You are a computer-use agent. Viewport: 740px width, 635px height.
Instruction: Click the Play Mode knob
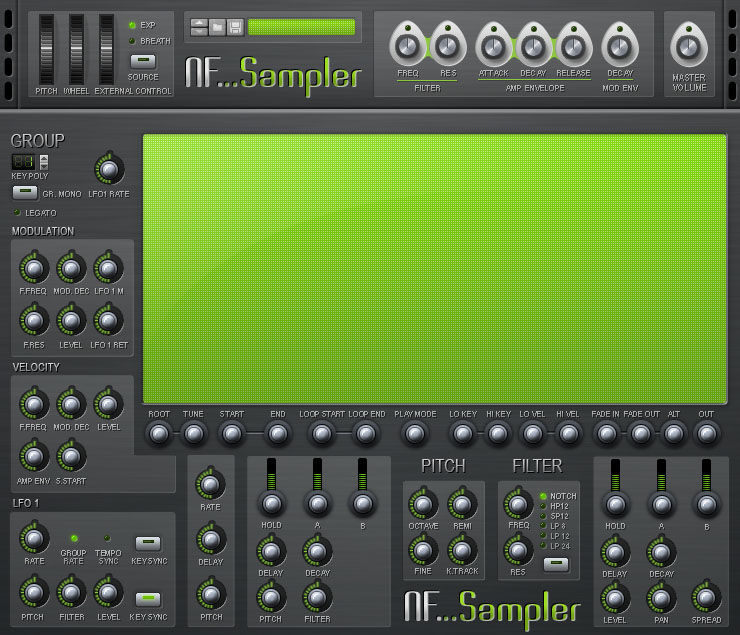(x=414, y=434)
